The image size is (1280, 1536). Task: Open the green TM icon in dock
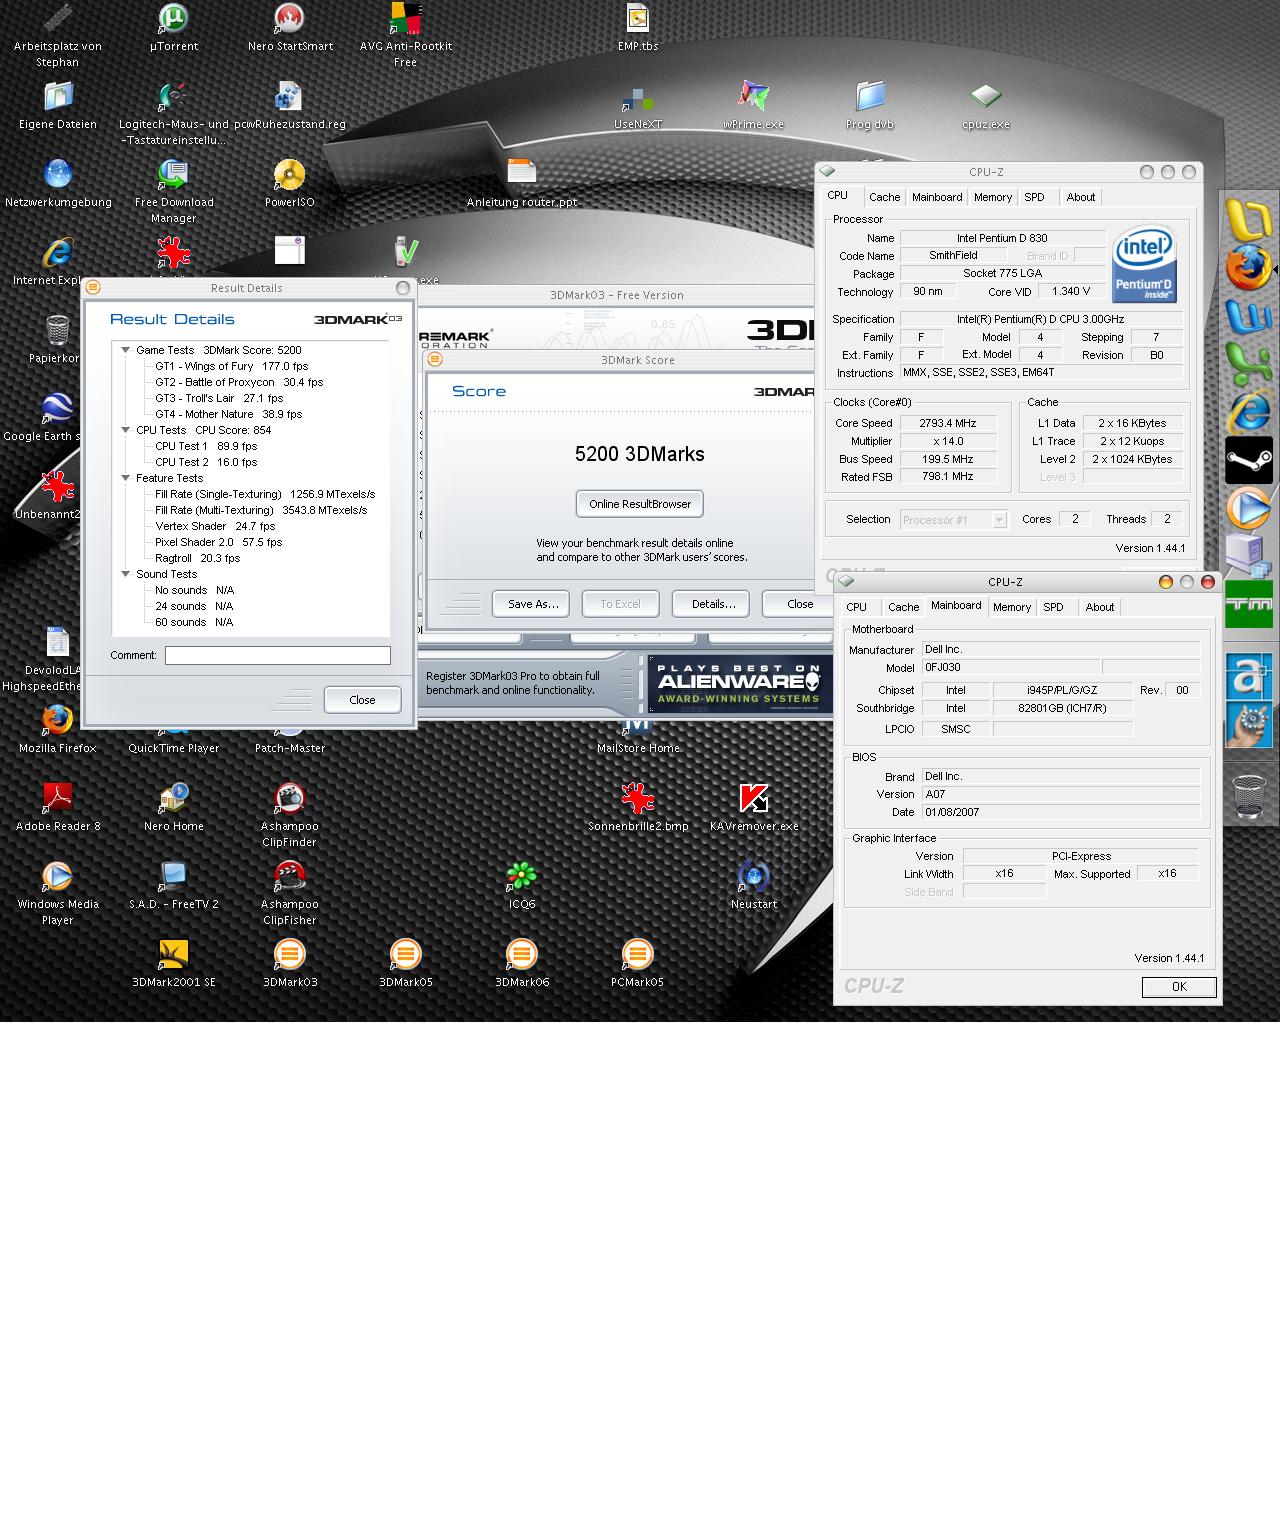1249,604
